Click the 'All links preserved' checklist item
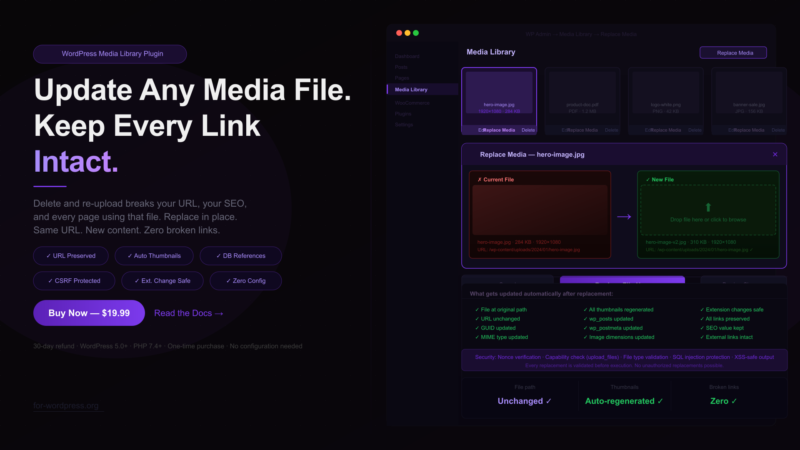Viewport: 800px width, 450px height. click(724, 319)
